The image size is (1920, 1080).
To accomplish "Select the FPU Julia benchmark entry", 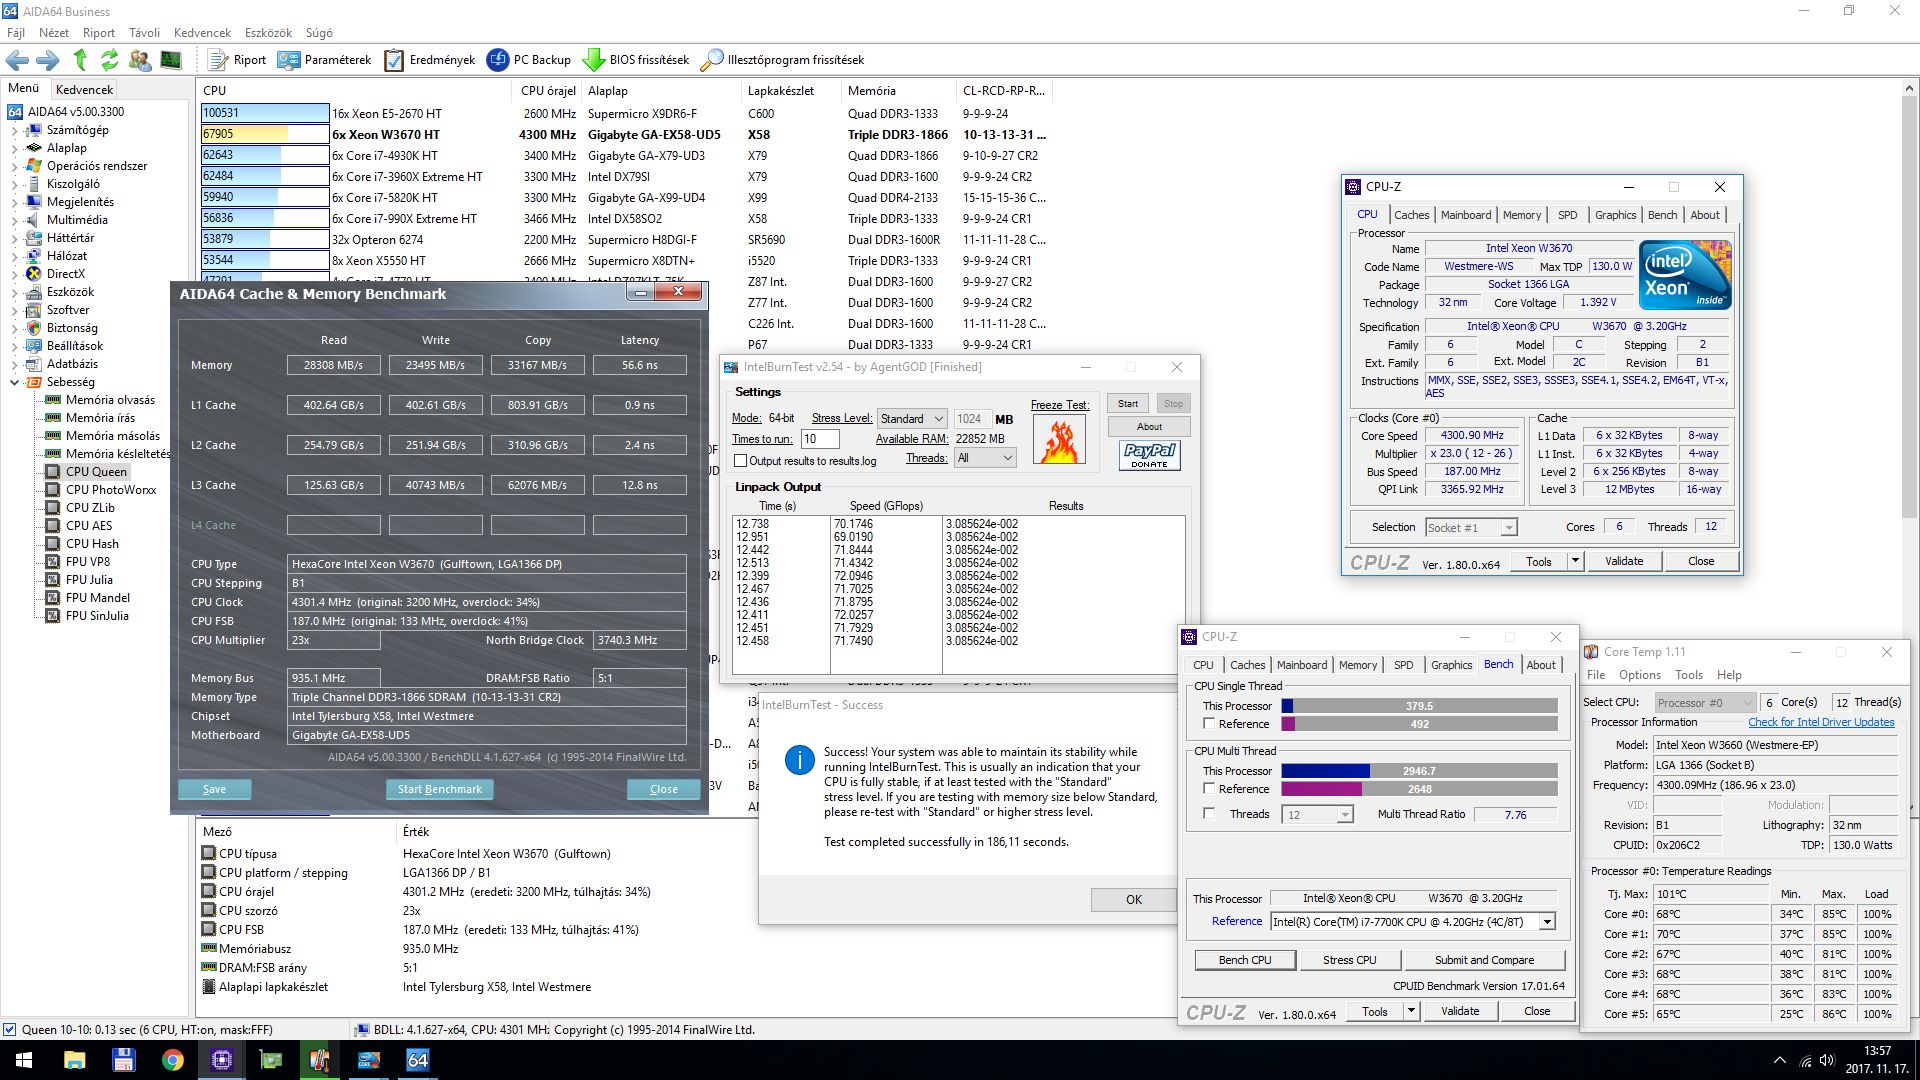I will pos(89,580).
